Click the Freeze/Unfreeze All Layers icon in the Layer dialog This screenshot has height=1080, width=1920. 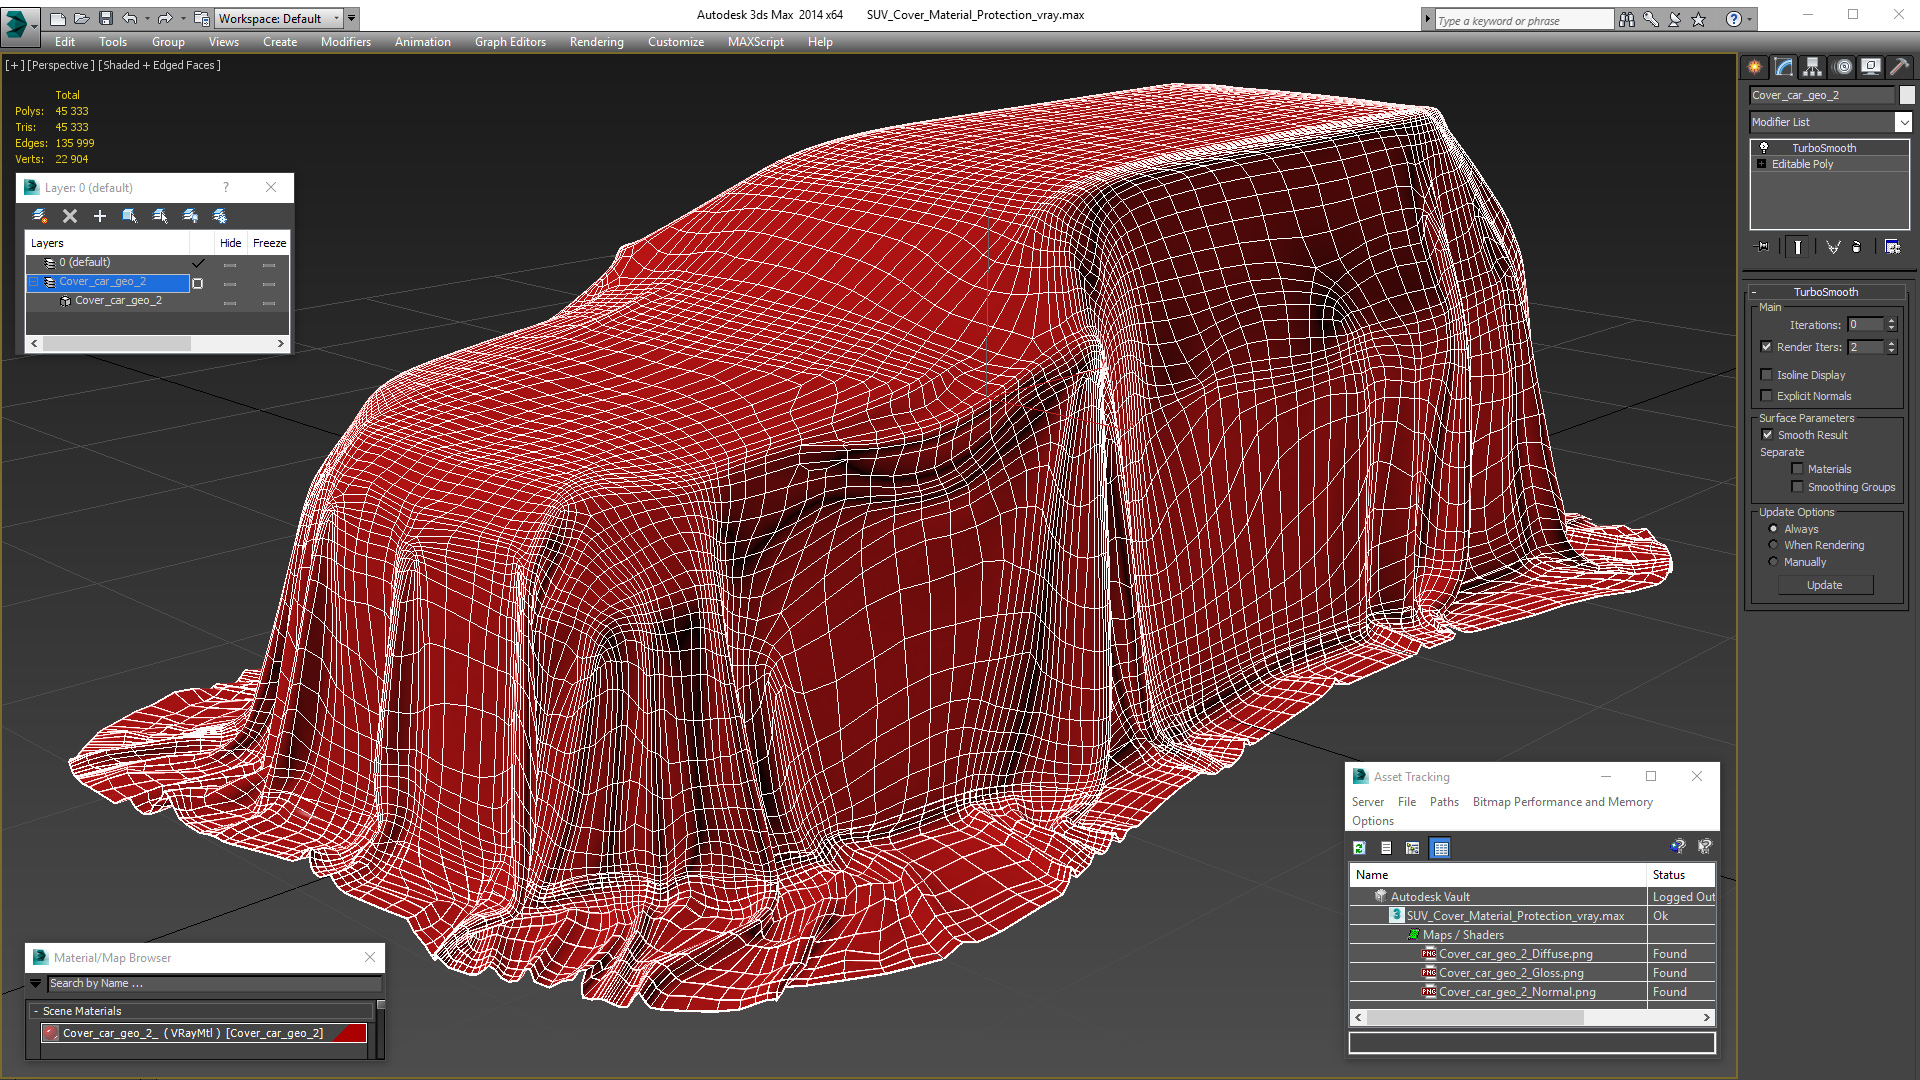220,216
